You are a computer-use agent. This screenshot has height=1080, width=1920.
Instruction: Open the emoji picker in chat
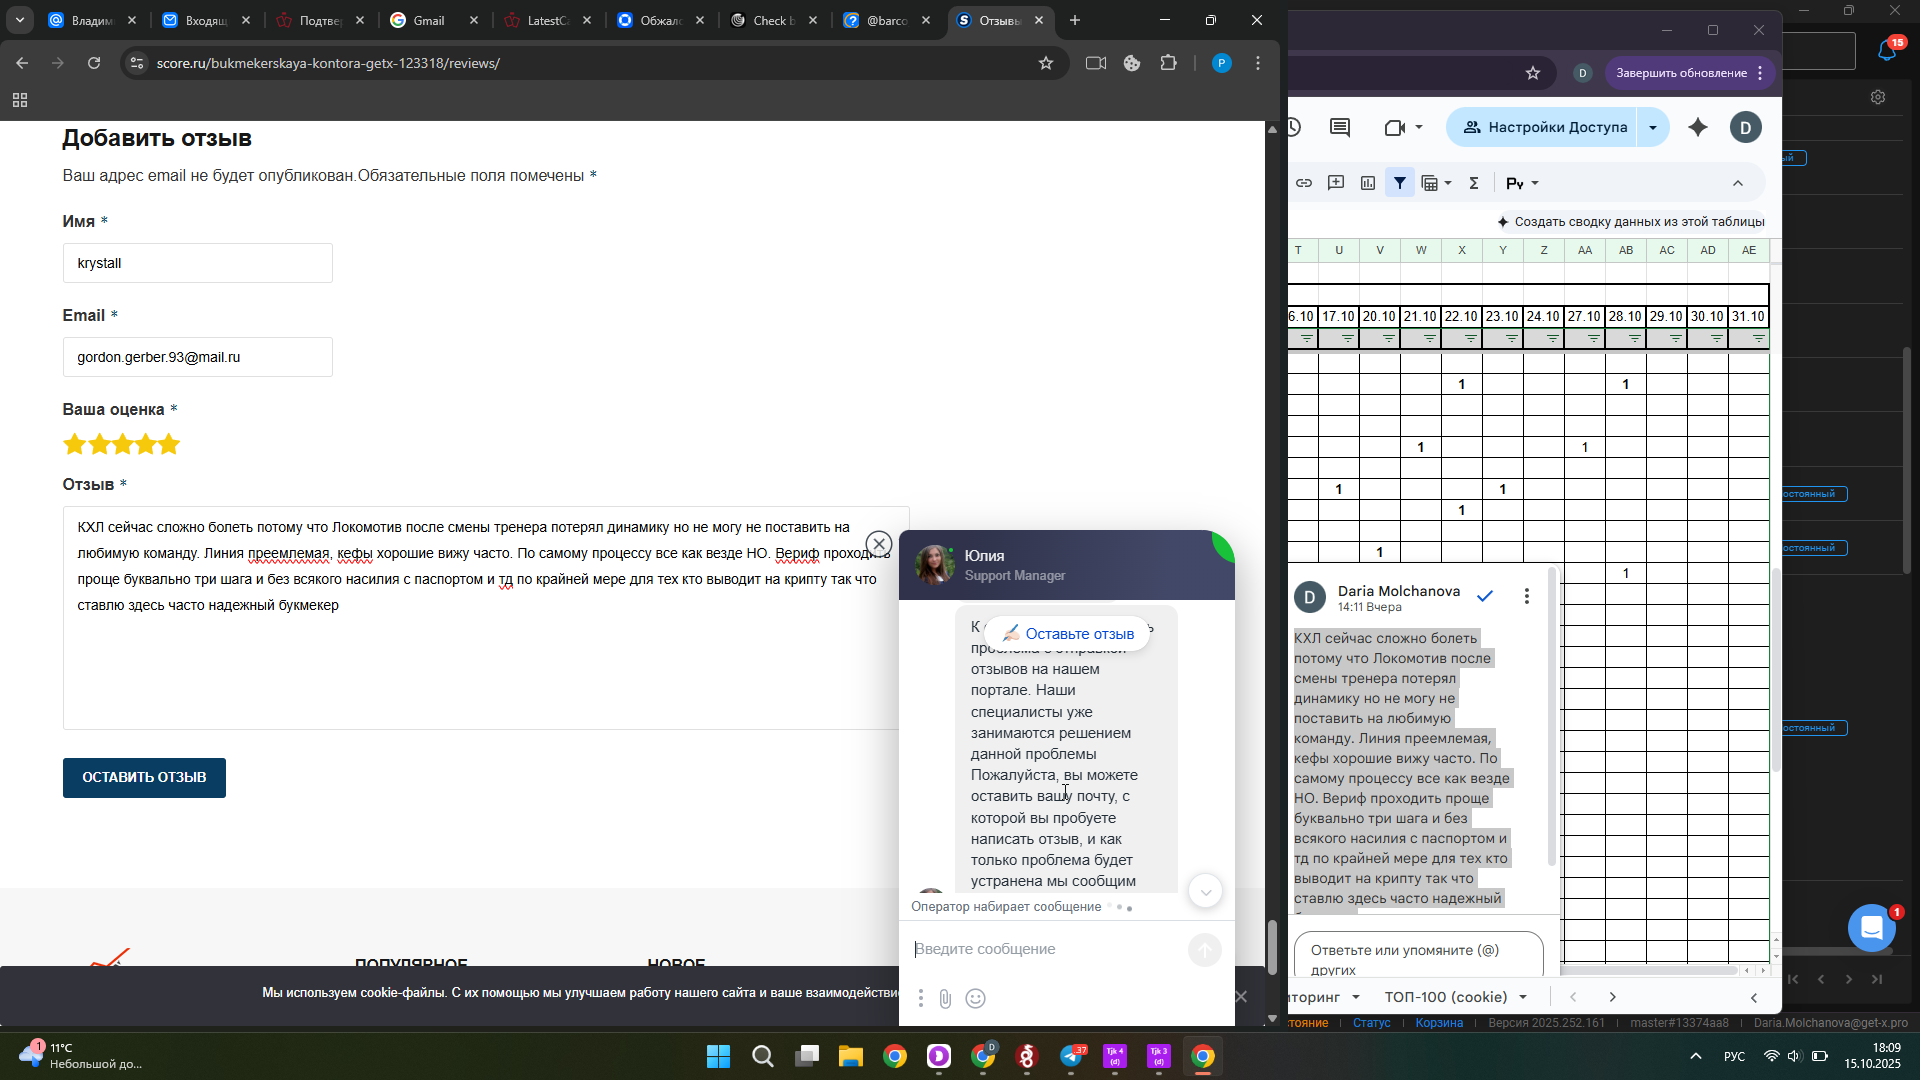click(x=976, y=998)
